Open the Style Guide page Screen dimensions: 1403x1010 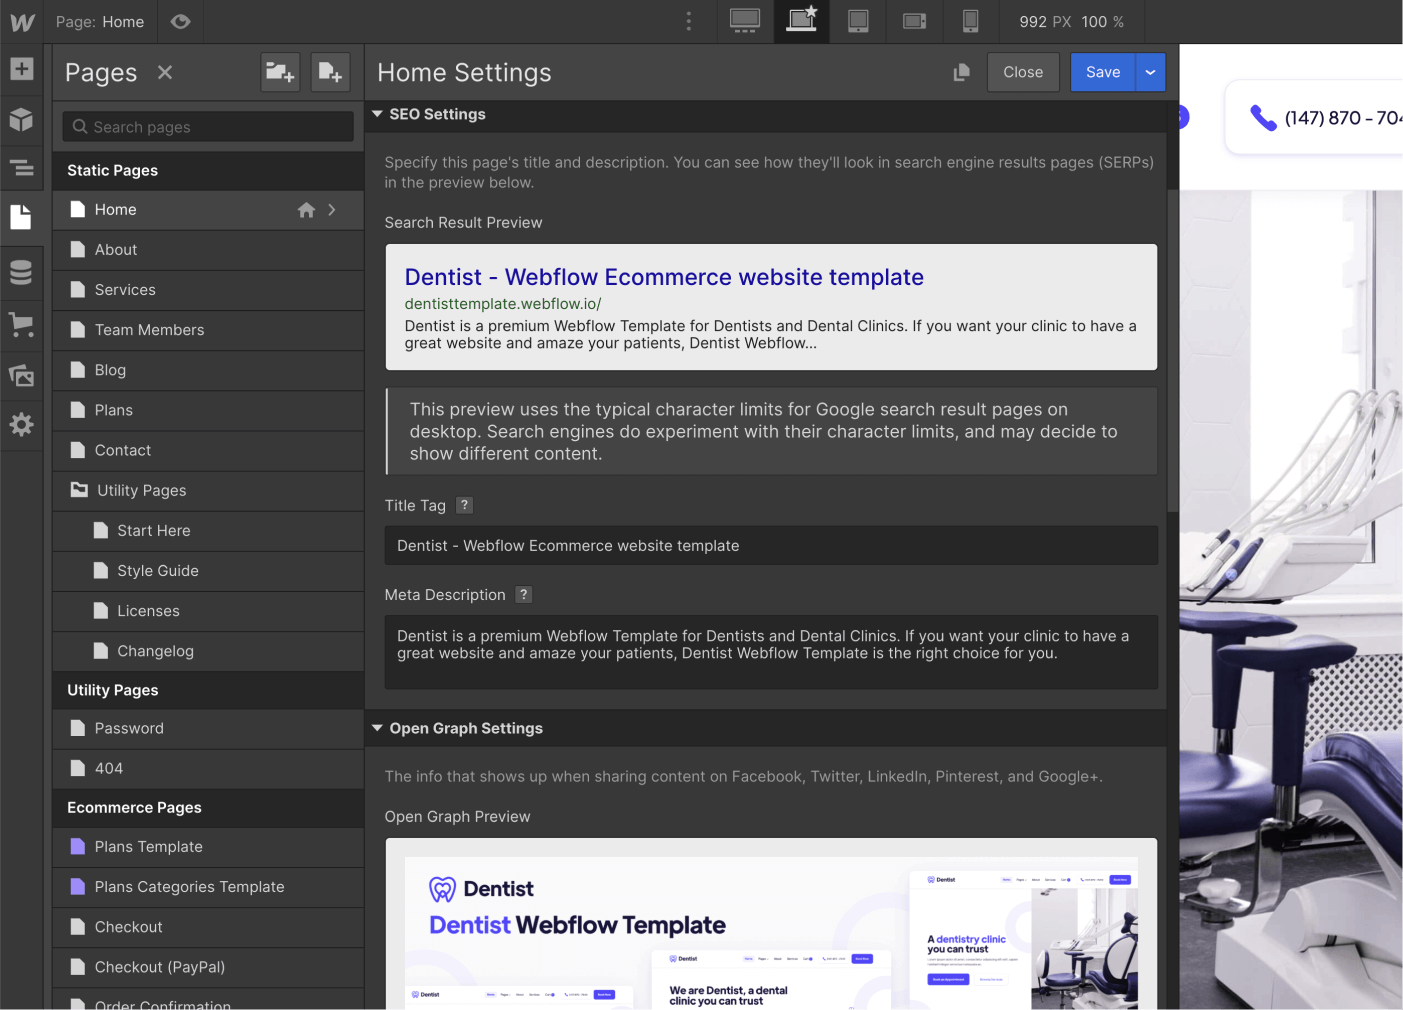point(158,571)
